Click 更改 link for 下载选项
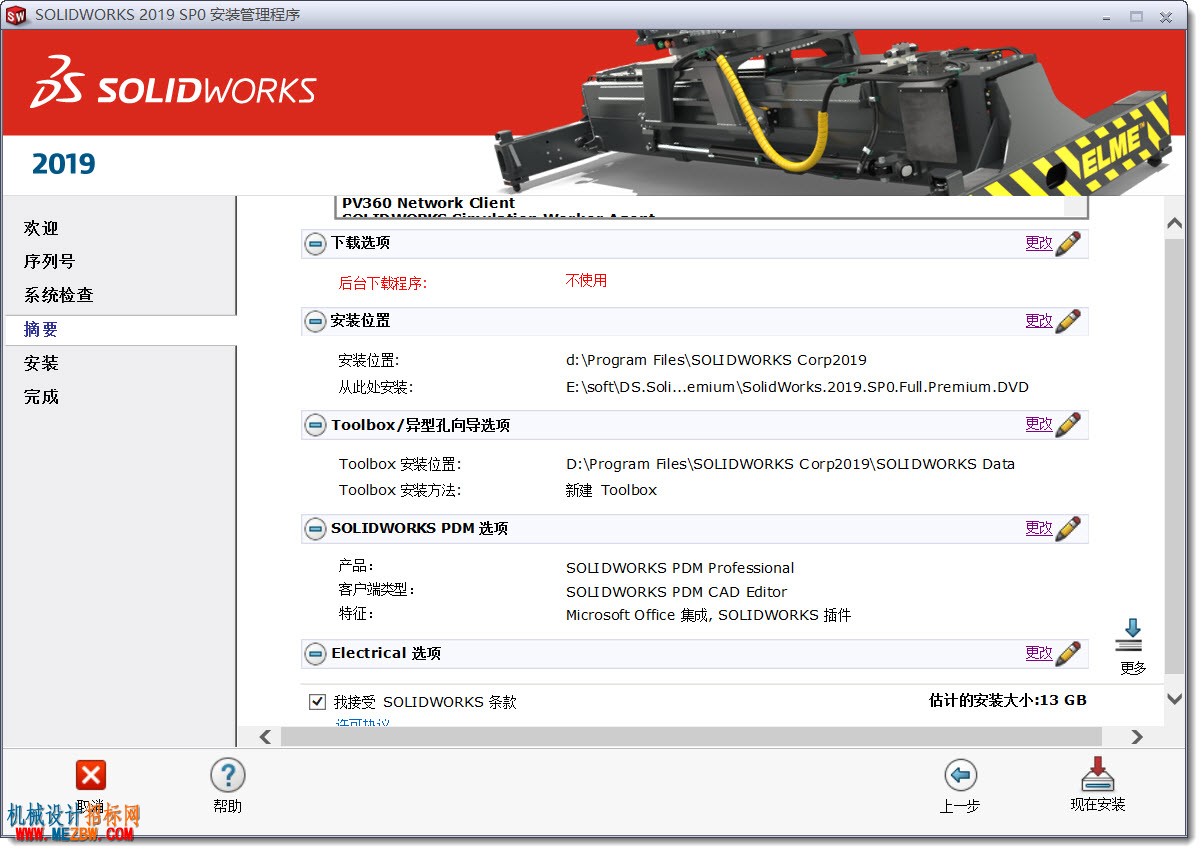 1039,243
